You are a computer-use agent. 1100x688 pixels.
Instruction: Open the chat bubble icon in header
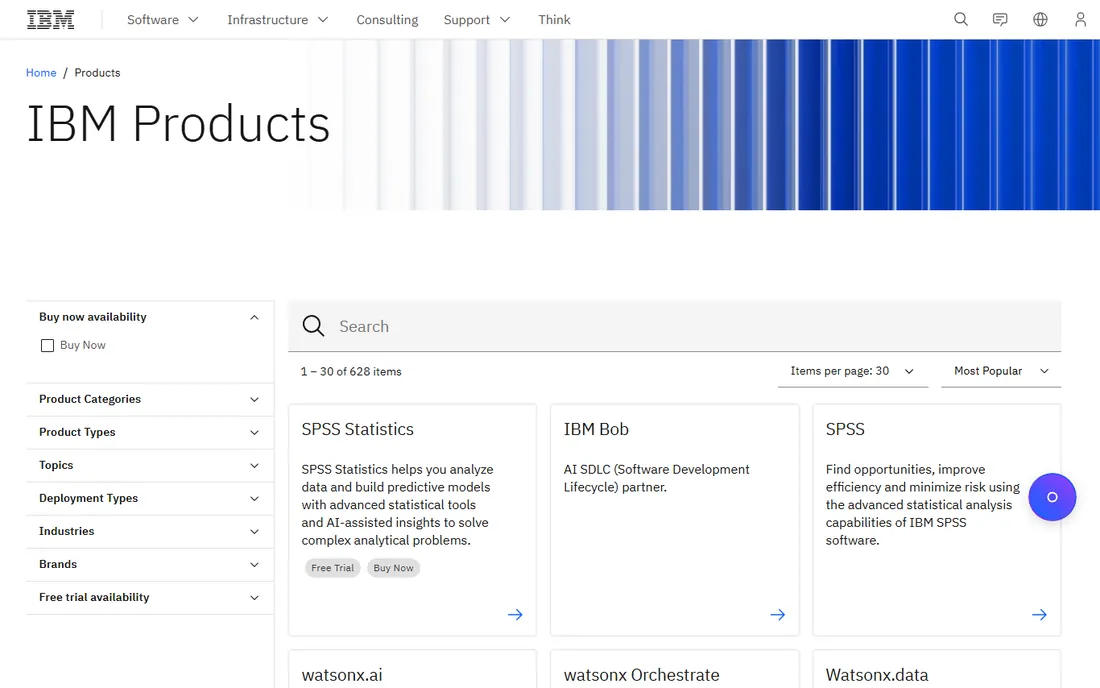1000,20
